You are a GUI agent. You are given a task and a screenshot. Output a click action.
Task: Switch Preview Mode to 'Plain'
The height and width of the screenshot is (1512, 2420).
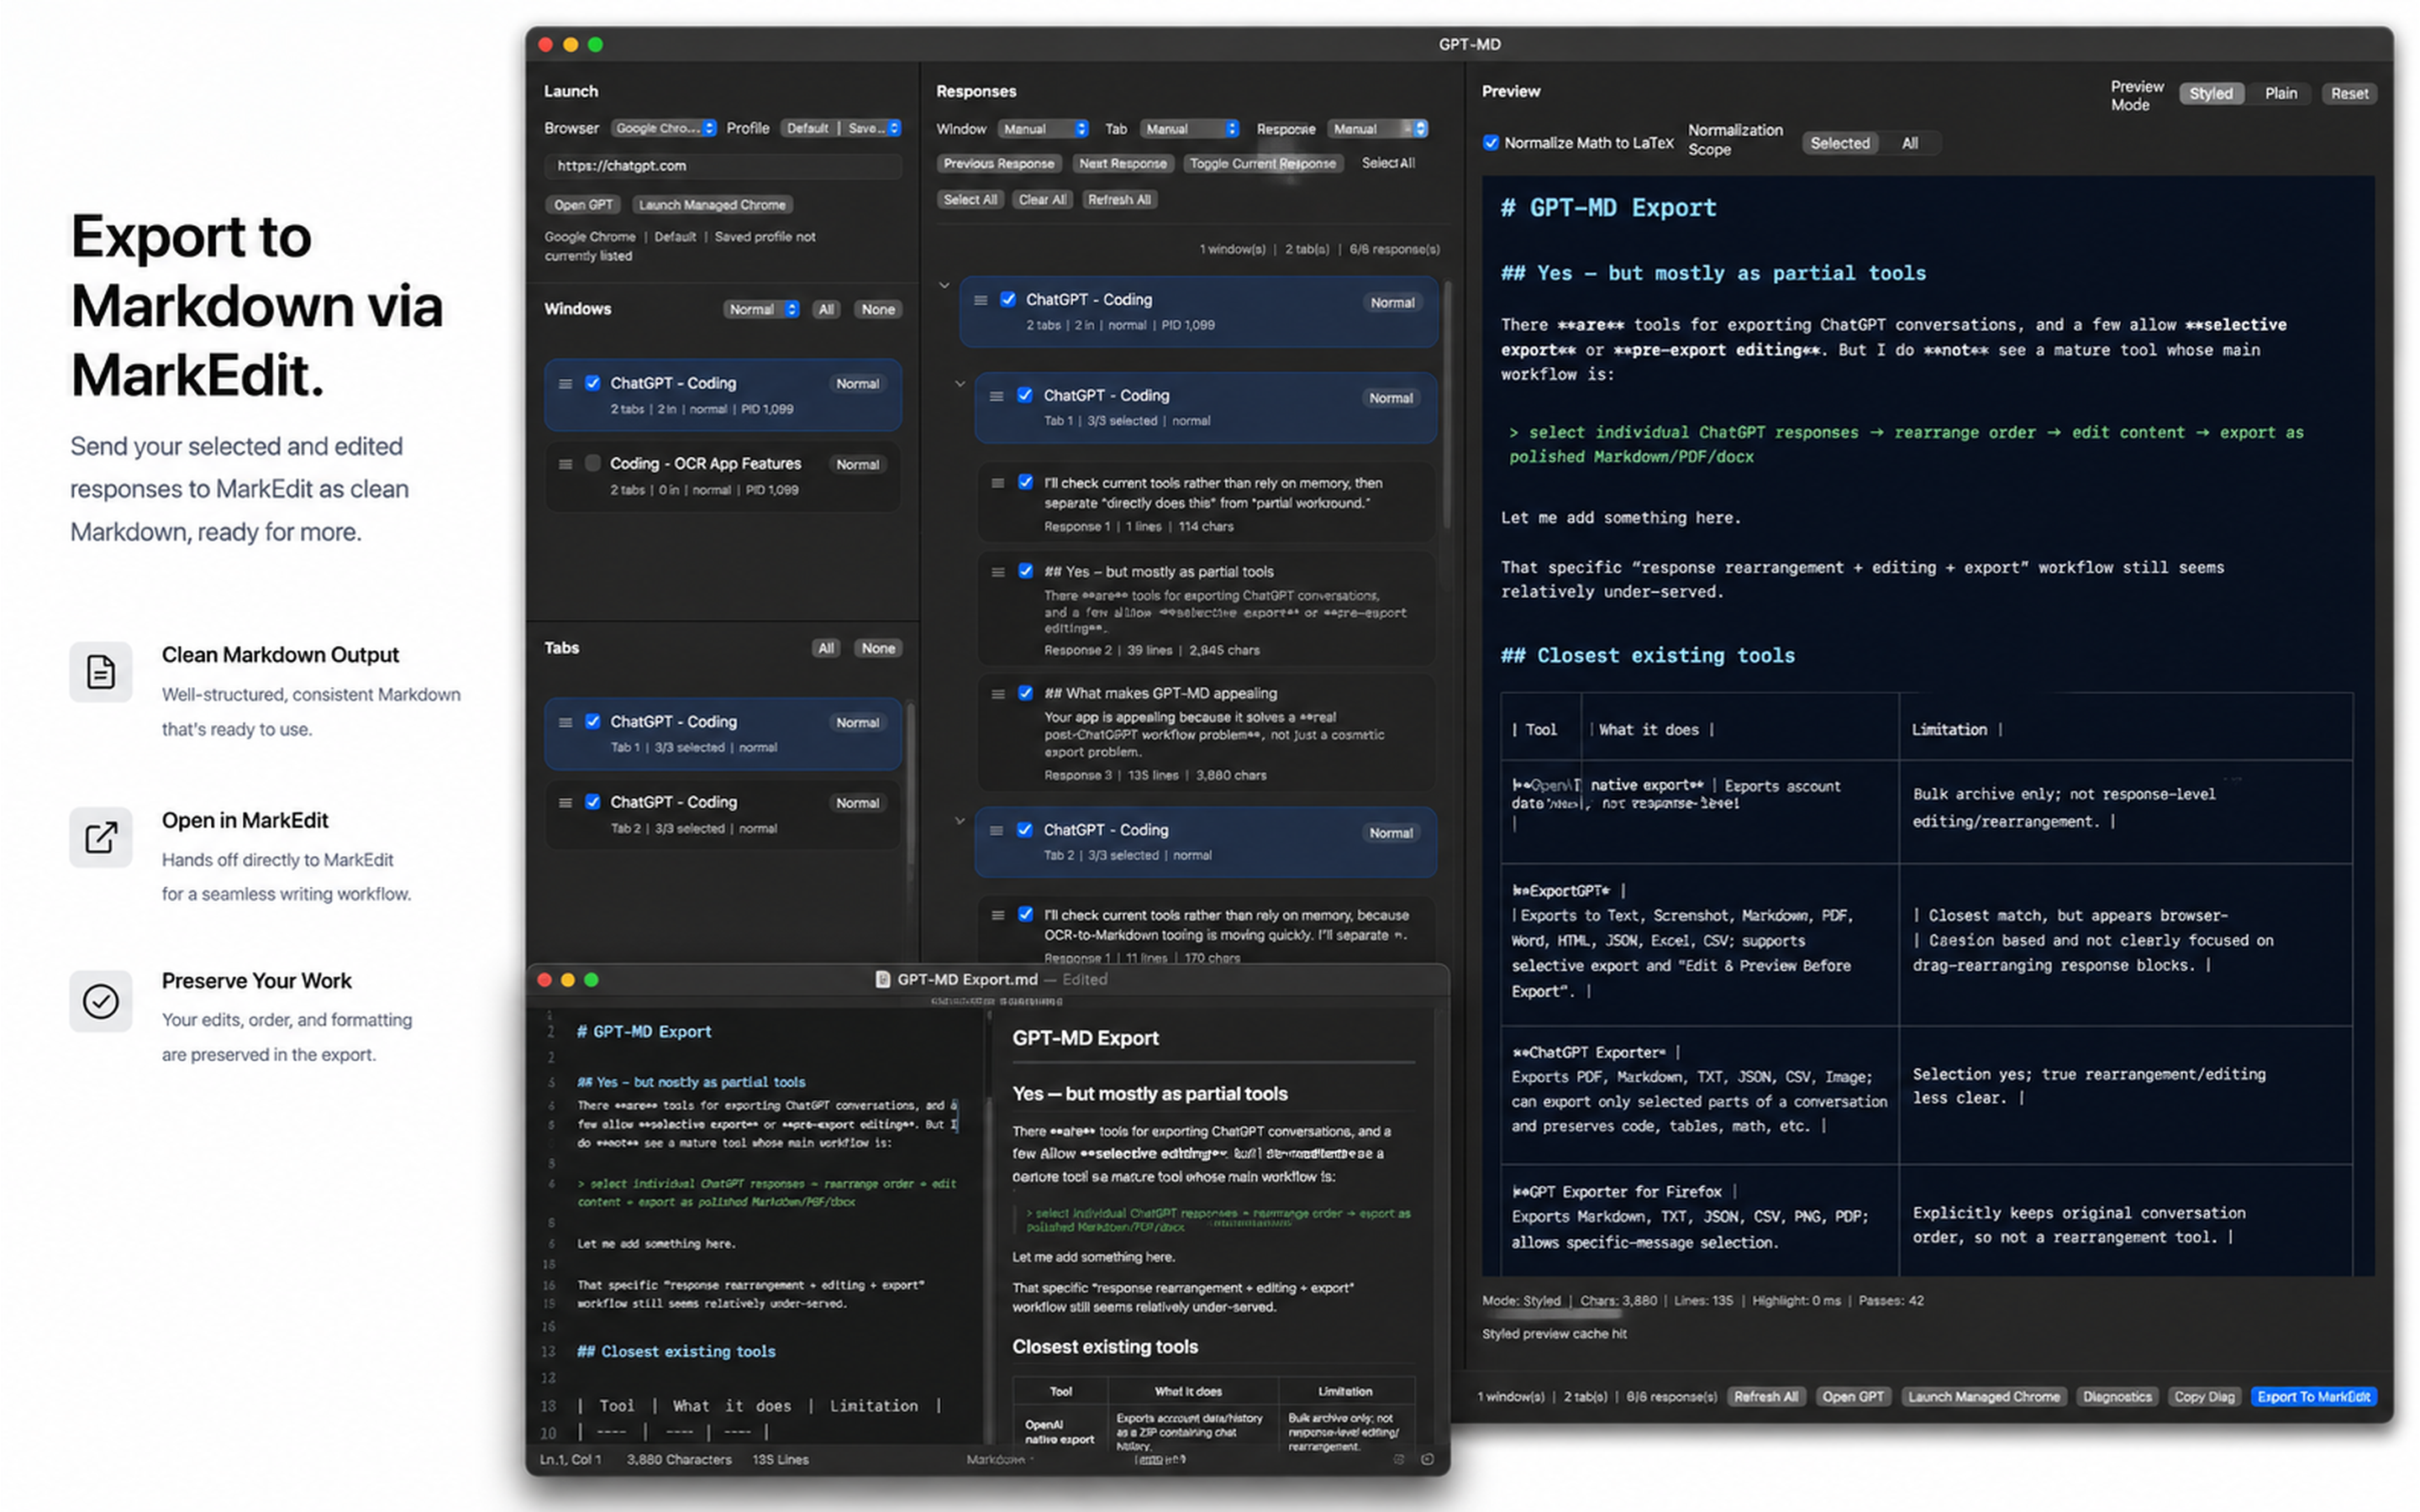[x=2281, y=93]
